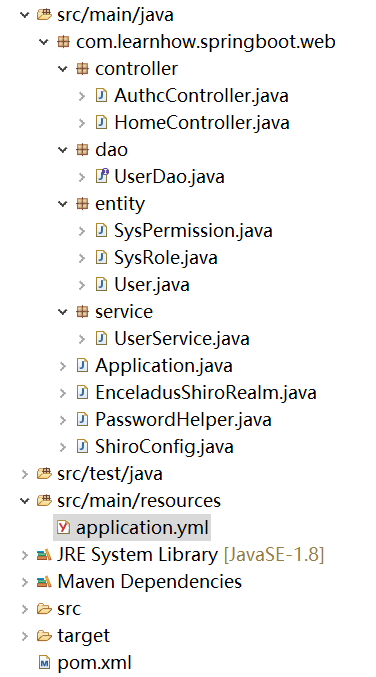The height and width of the screenshot is (677, 376).
Task: Select EnceladusShiroRealm.java file
Action: [x=206, y=392]
